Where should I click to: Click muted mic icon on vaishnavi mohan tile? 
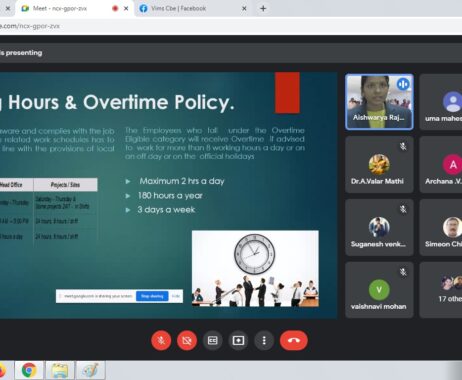tap(403, 272)
